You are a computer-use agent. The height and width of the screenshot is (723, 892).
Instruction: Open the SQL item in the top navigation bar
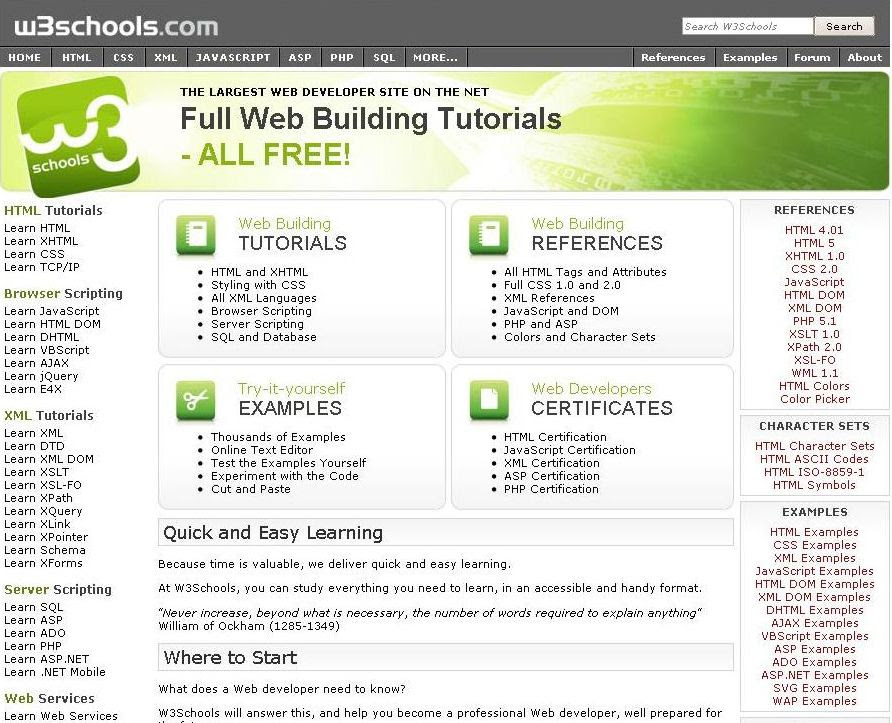[x=384, y=57]
